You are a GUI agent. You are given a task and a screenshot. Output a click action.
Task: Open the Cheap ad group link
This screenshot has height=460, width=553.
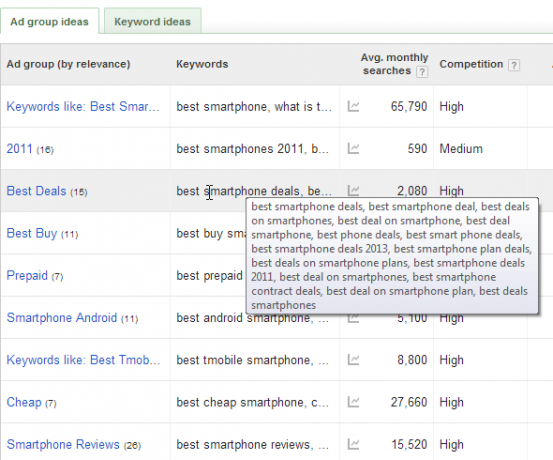tap(24, 402)
